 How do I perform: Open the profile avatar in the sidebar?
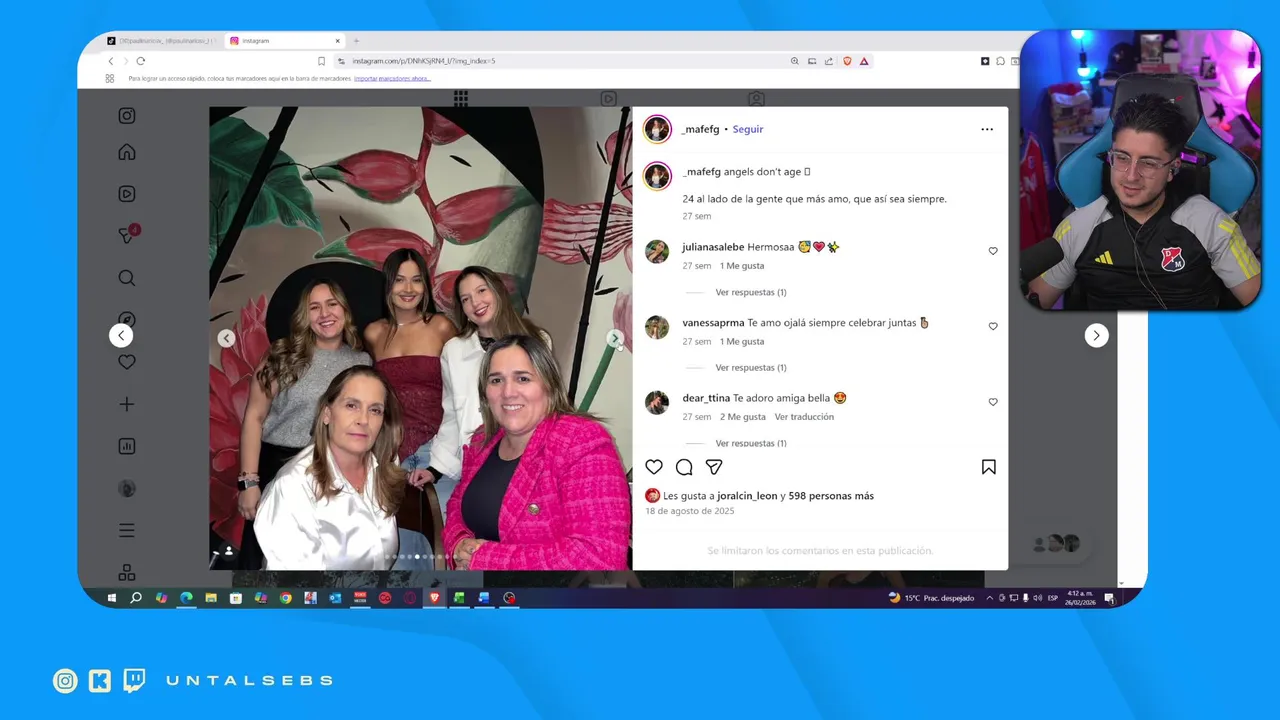[x=127, y=489]
